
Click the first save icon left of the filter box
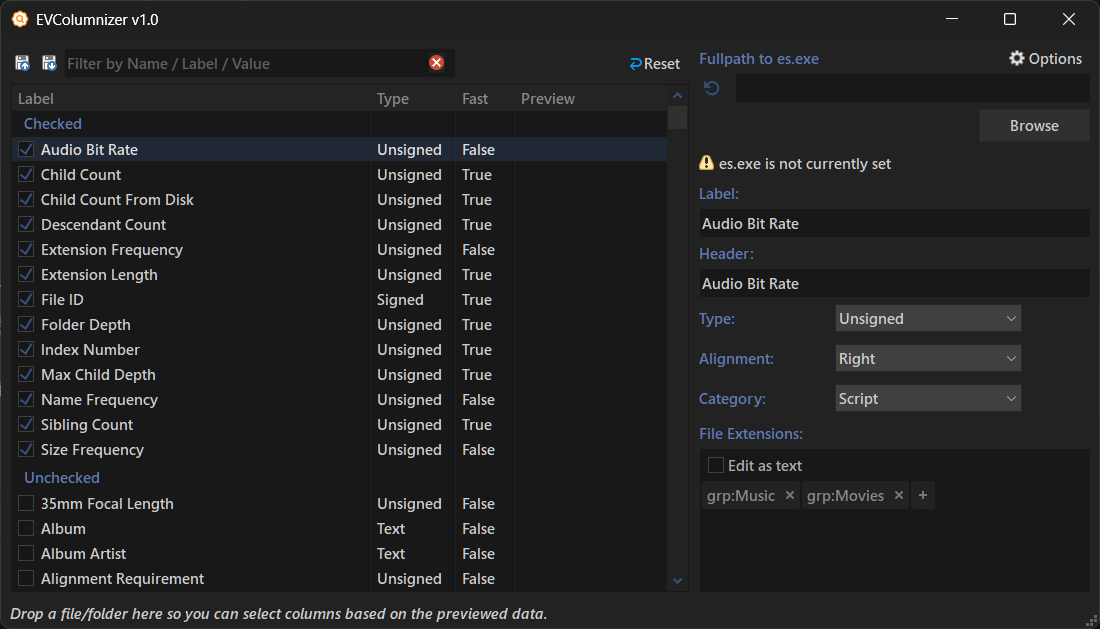tap(22, 63)
